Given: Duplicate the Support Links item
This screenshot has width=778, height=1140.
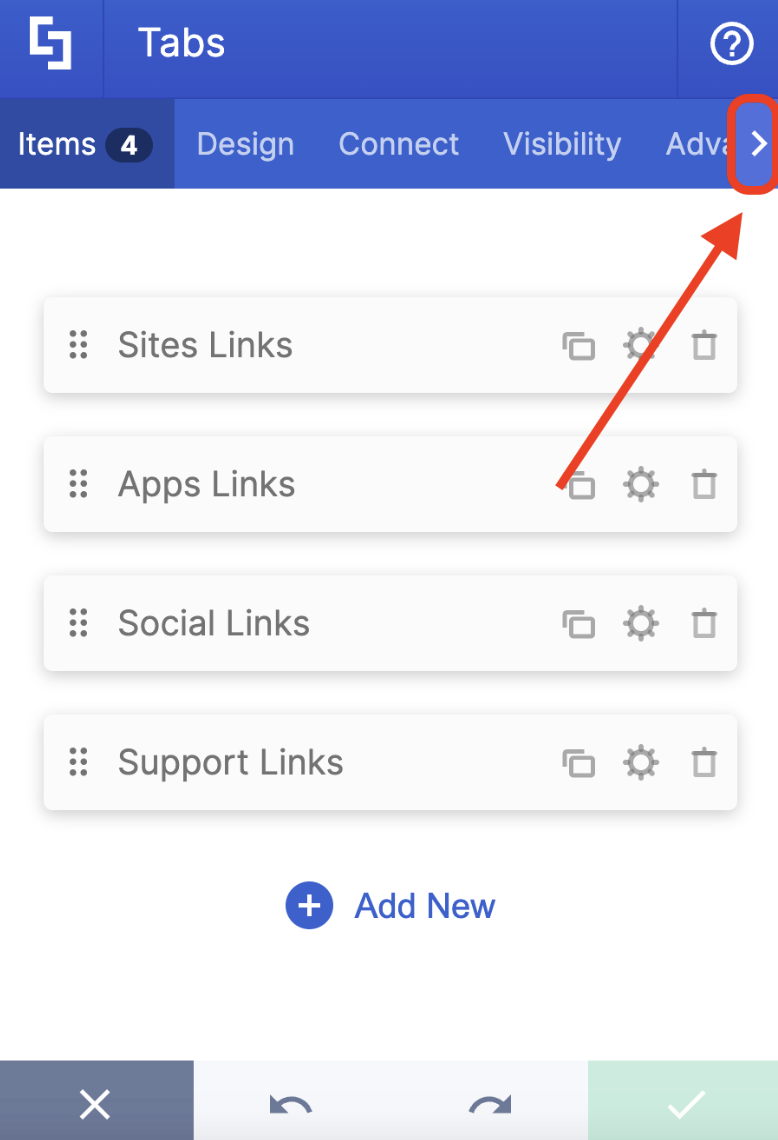Looking at the screenshot, I should 579,763.
